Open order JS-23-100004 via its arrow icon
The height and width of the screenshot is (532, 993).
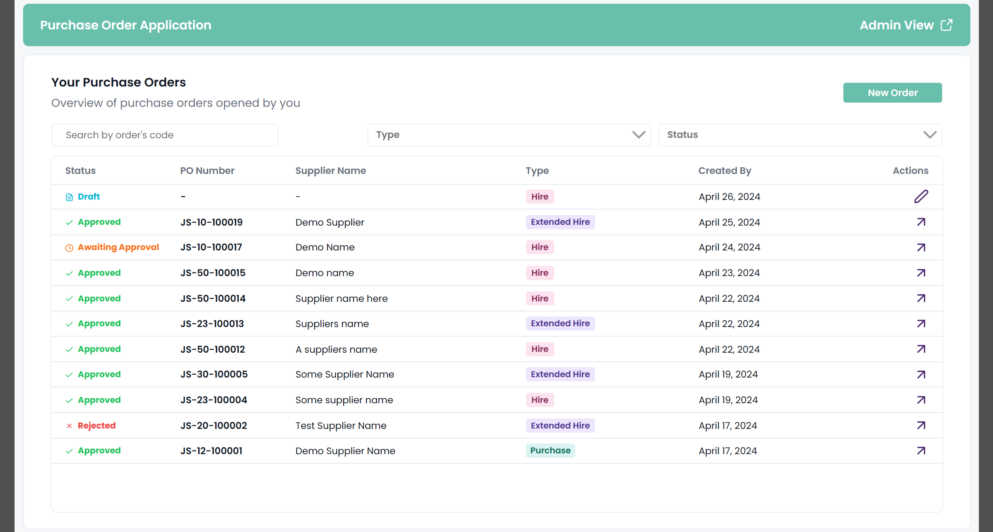click(x=921, y=400)
